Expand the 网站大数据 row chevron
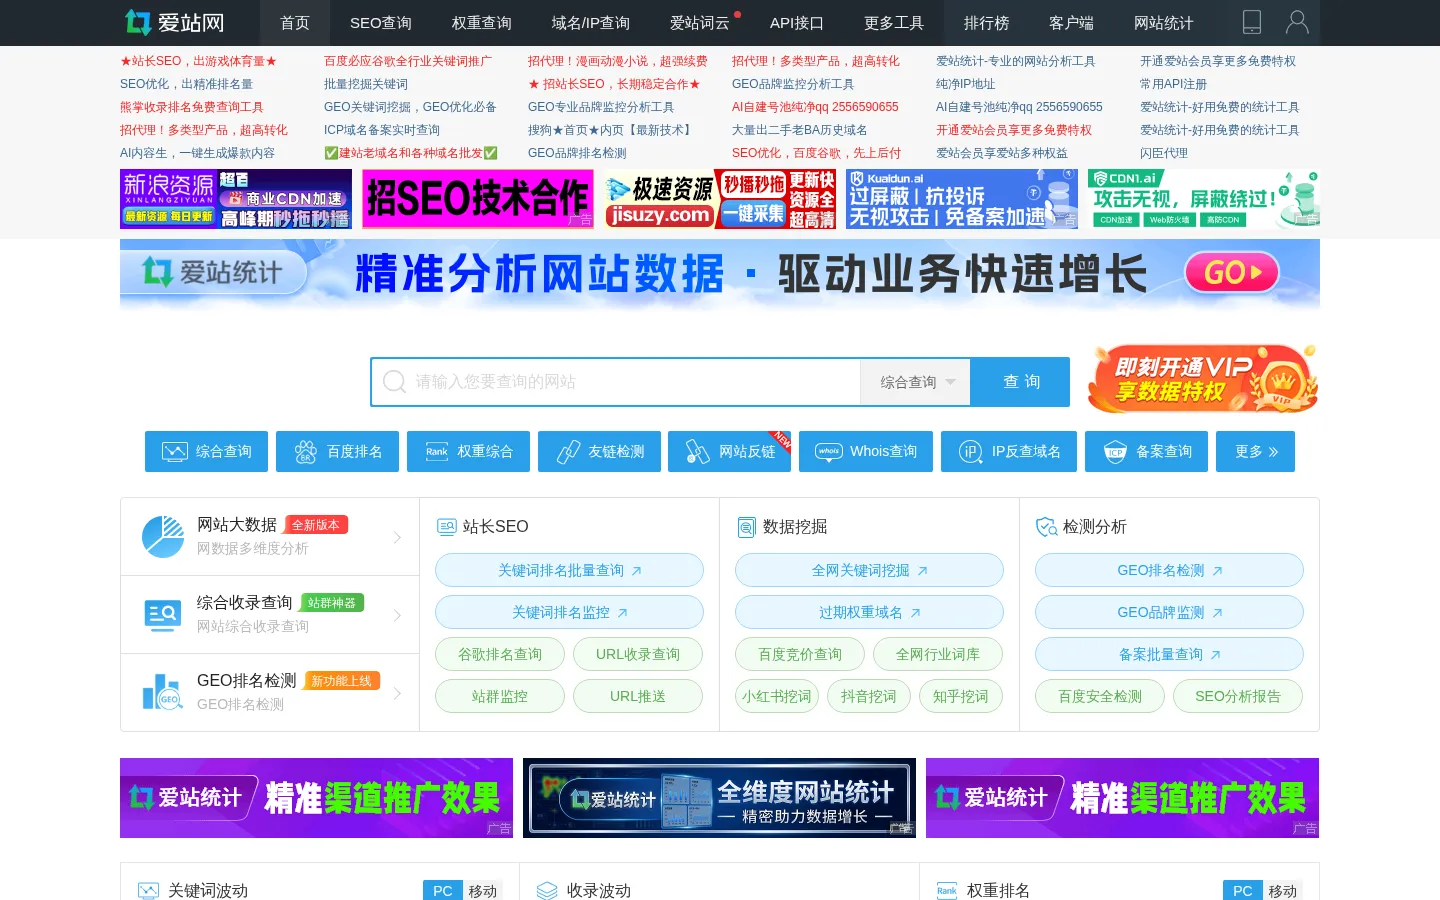The image size is (1440, 900). click(397, 537)
